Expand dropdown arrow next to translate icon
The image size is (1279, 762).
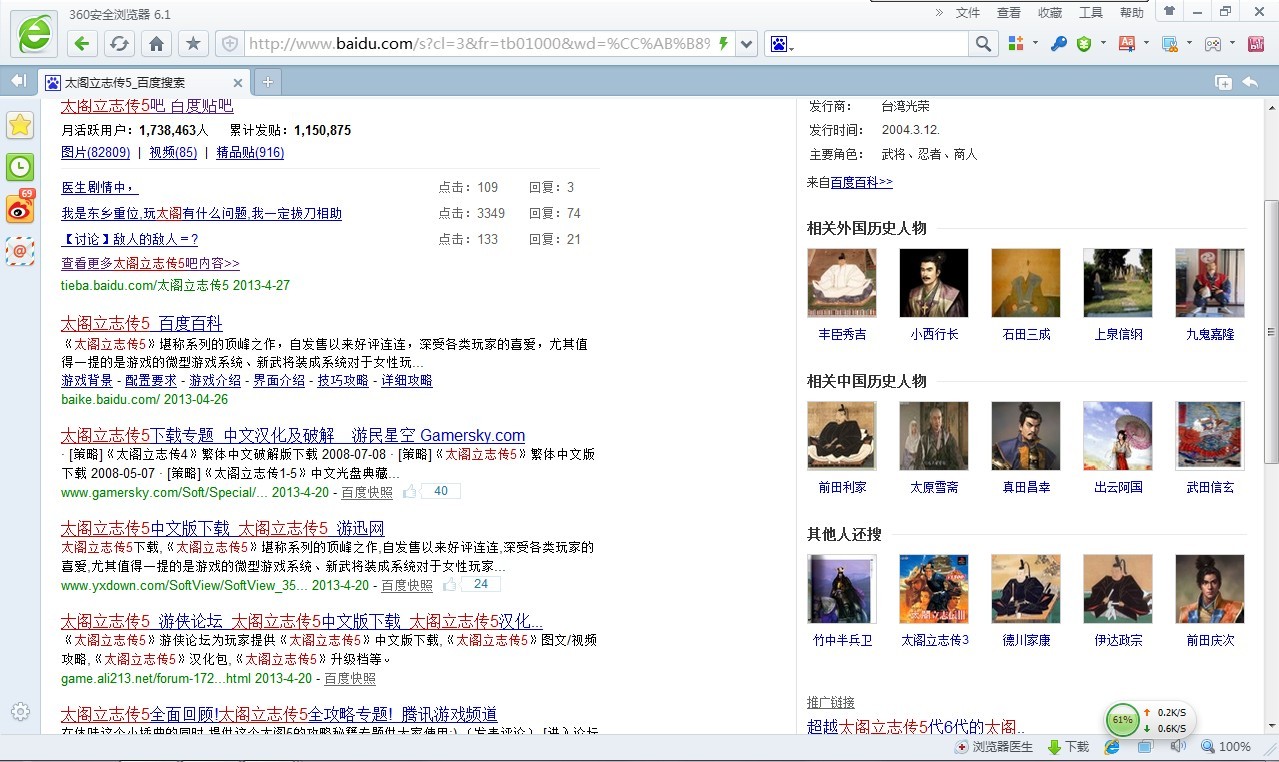(1145, 44)
